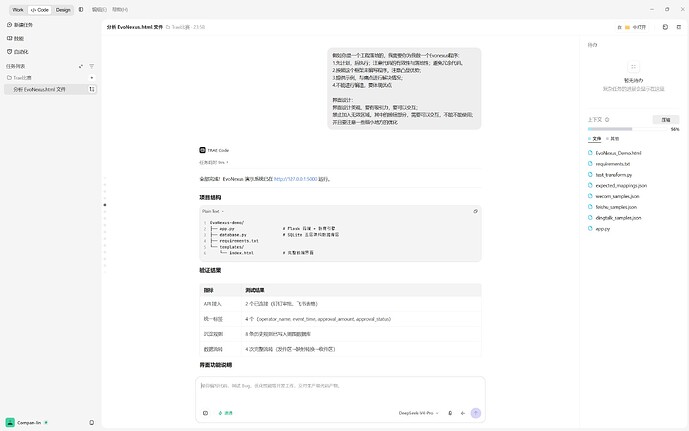The image size is (689, 431).
Task: Click the TRAE Code agent logo
Action: click(x=202, y=150)
